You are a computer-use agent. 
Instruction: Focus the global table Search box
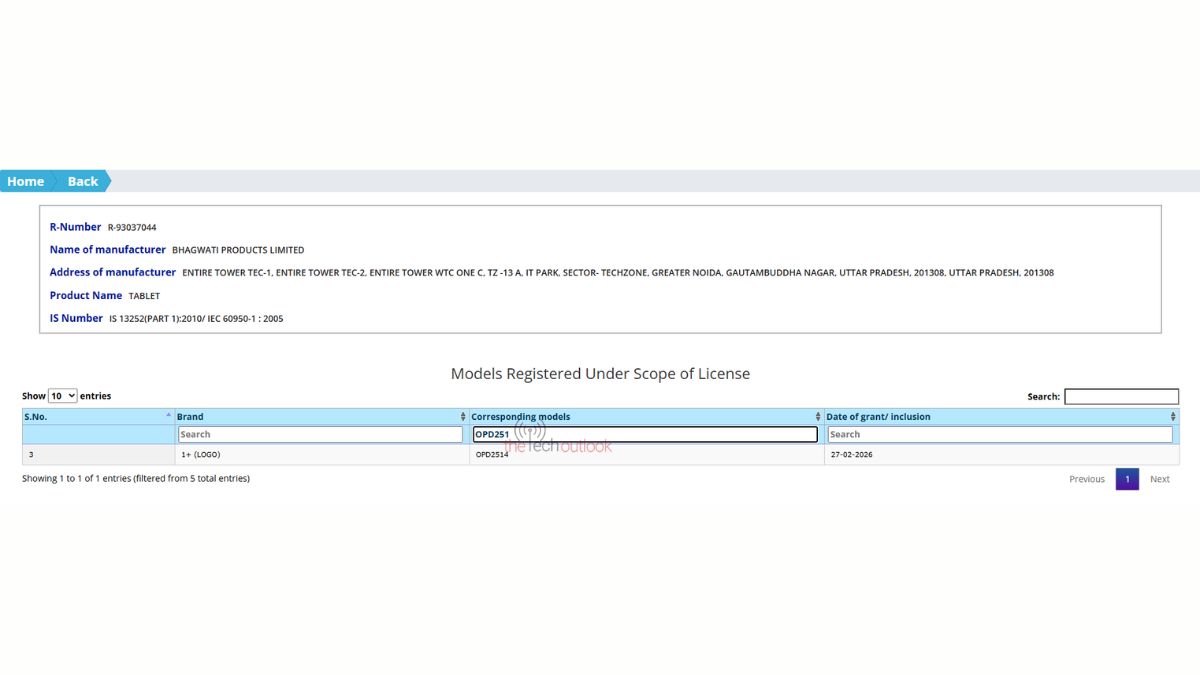pyautogui.click(x=1121, y=397)
